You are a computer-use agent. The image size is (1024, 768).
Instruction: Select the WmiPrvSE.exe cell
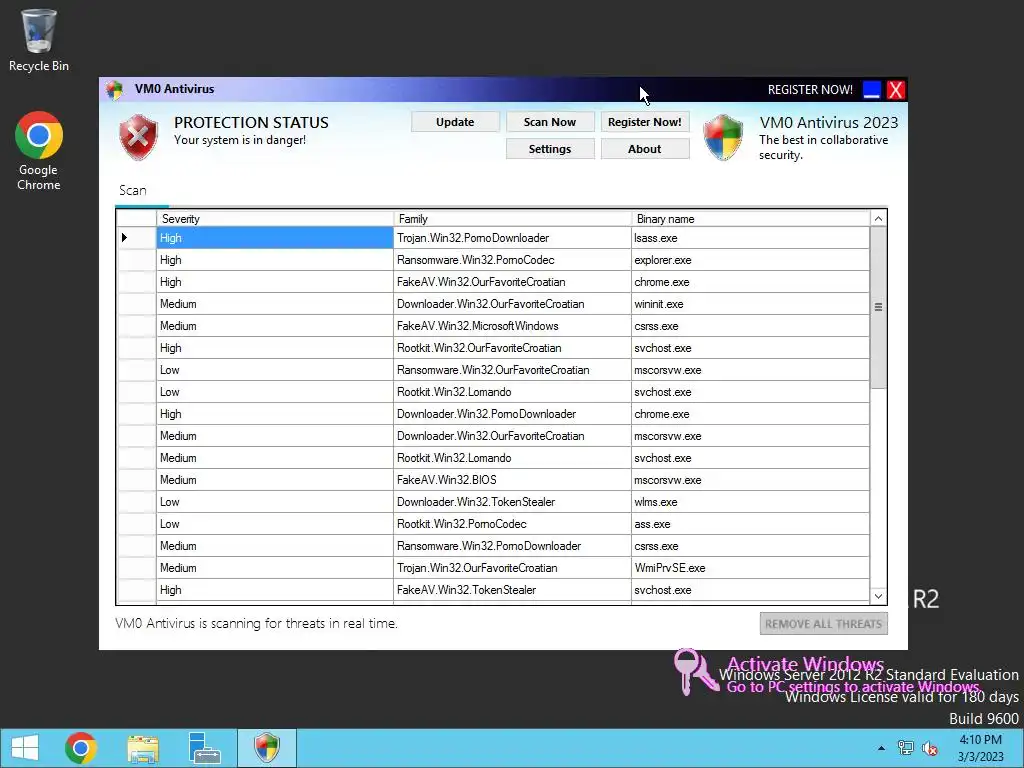(x=750, y=568)
